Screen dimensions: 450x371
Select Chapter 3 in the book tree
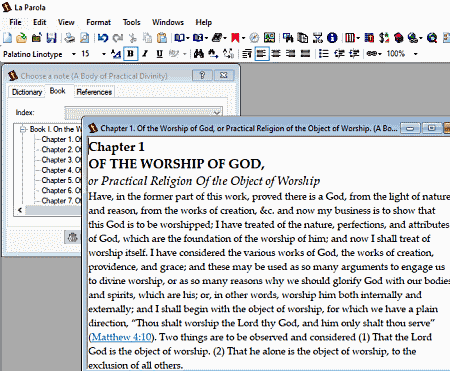(61, 160)
